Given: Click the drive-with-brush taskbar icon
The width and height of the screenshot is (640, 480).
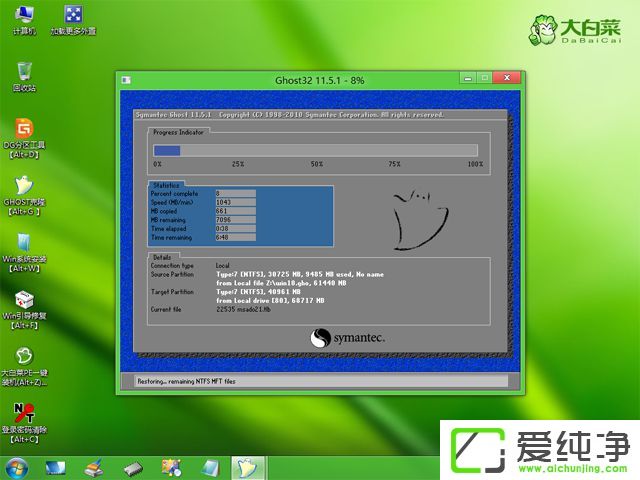Looking at the screenshot, I should pyautogui.click(x=93, y=467).
